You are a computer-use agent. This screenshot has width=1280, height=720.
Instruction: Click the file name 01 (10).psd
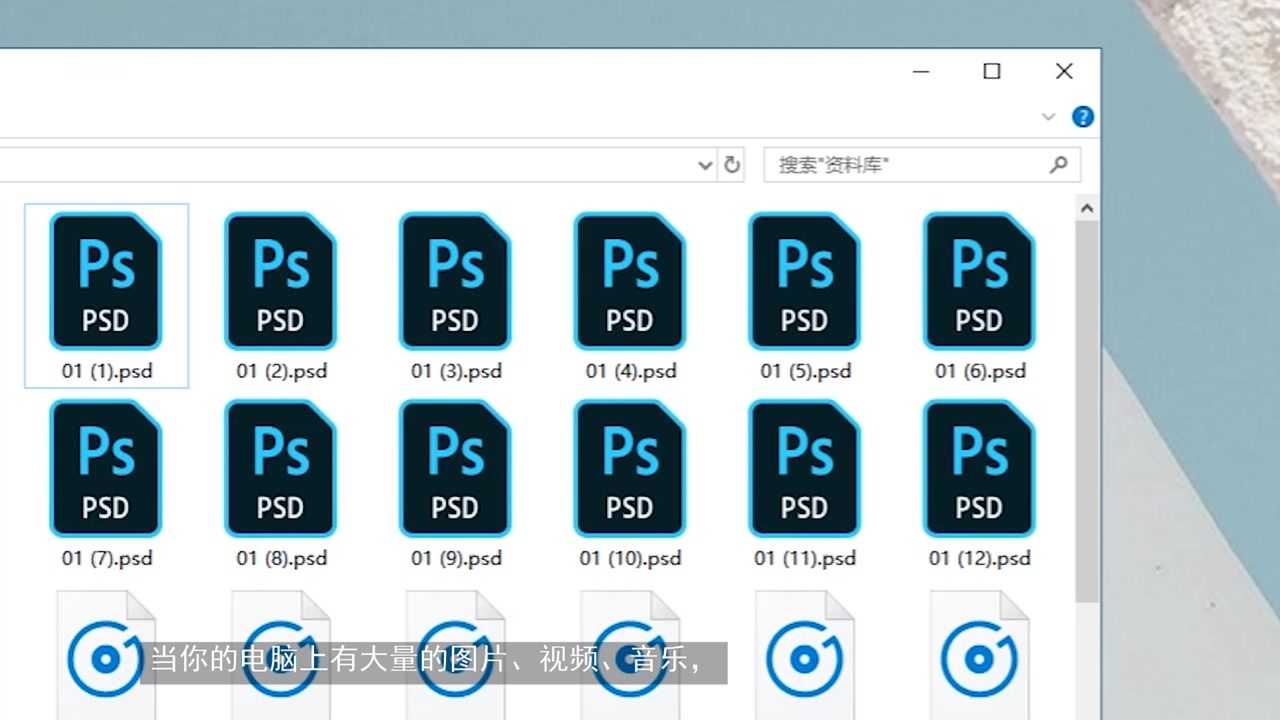631,558
